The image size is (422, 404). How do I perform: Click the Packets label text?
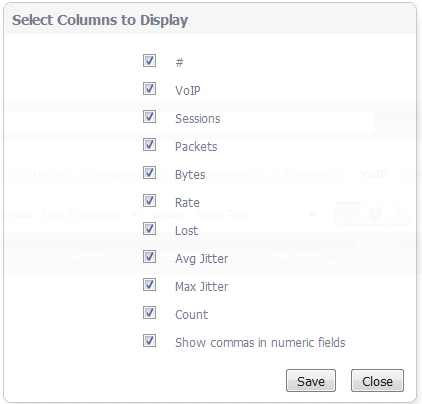196,147
